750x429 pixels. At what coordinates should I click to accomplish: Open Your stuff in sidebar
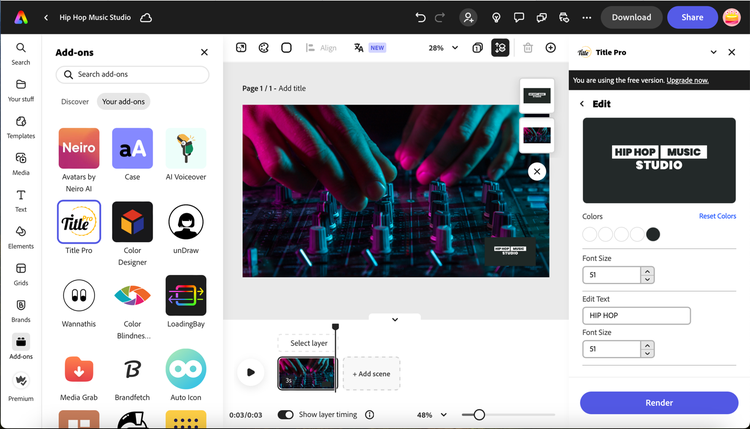(x=21, y=90)
